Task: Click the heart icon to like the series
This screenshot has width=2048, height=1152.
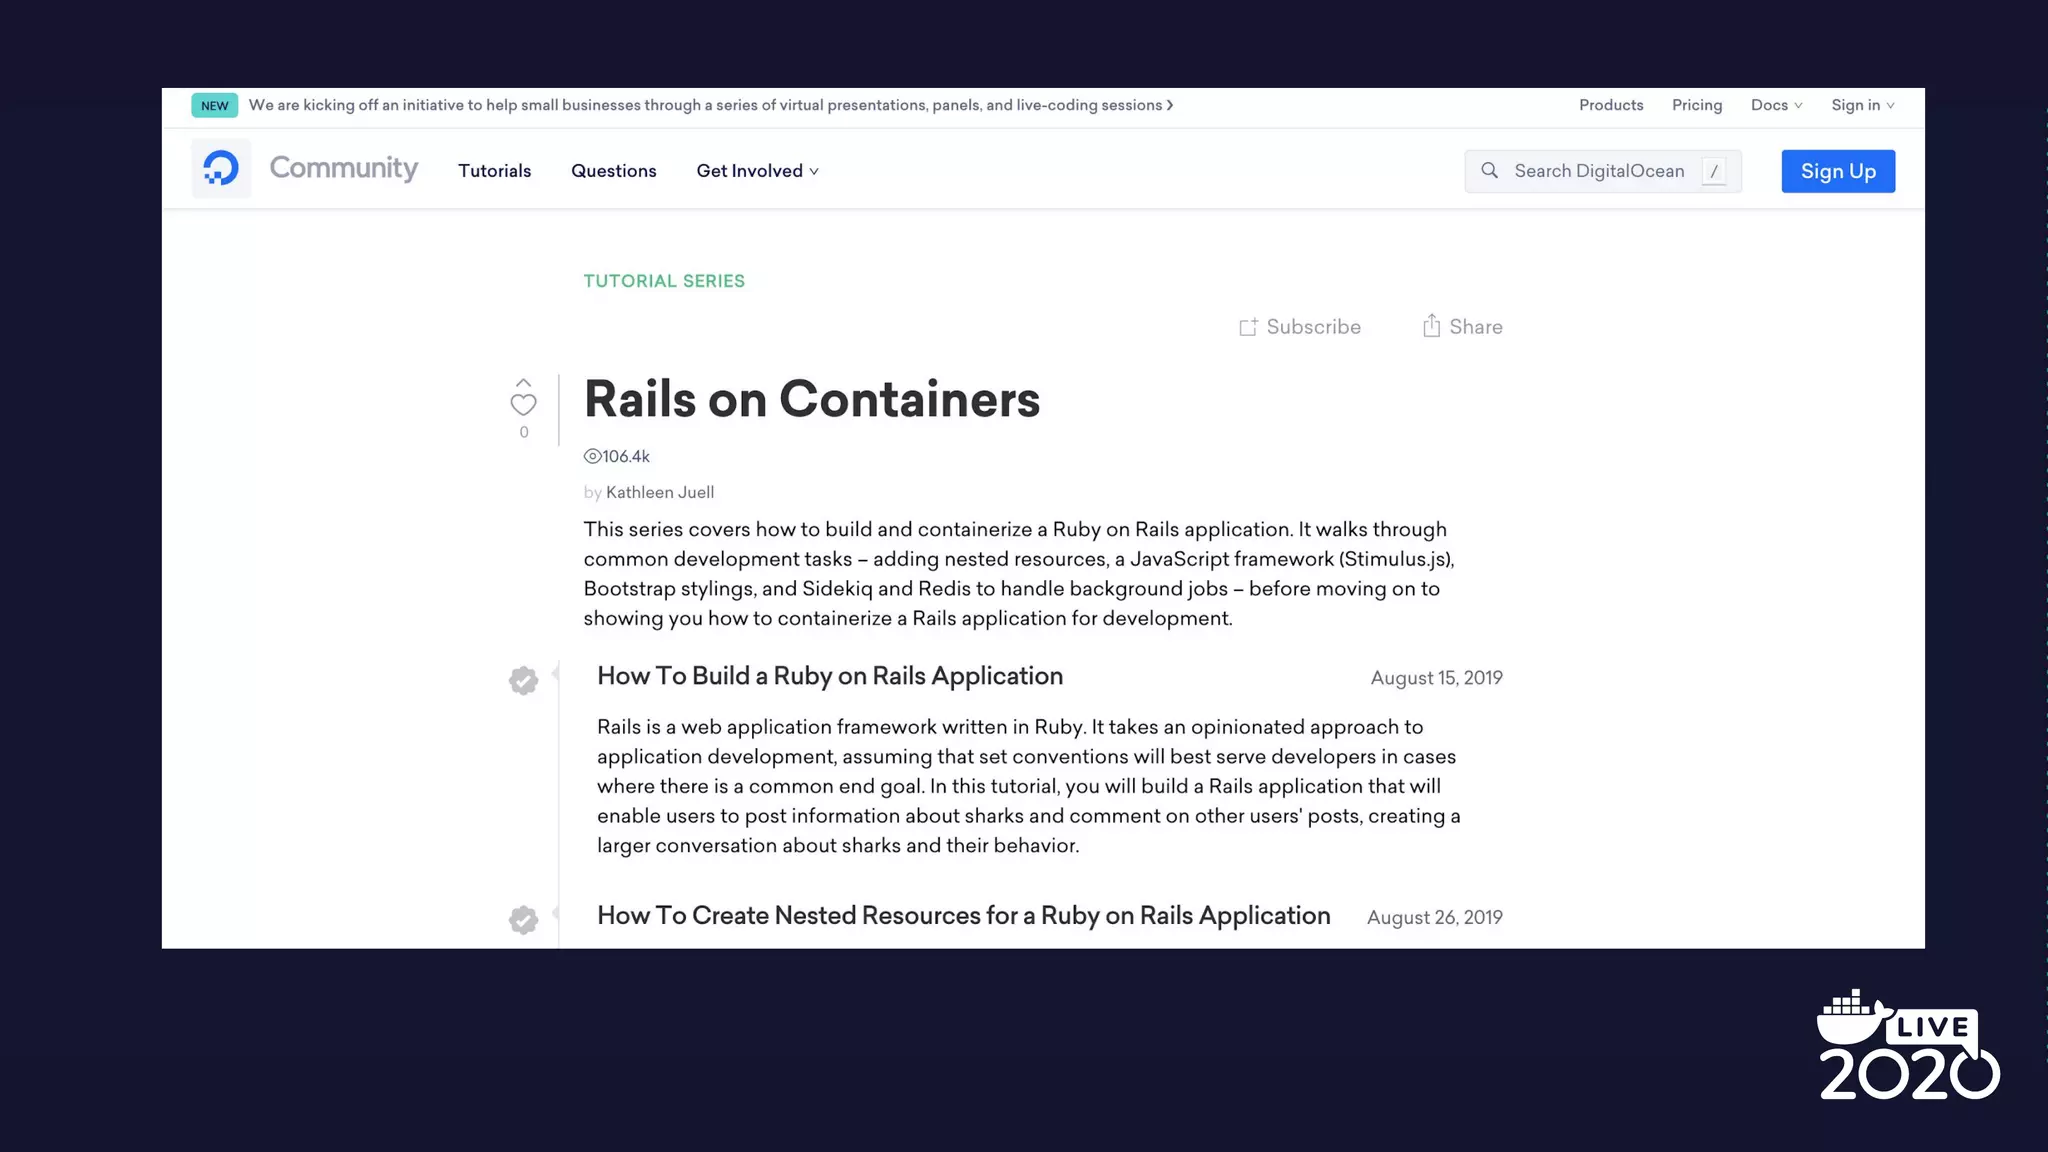Action: 523,405
